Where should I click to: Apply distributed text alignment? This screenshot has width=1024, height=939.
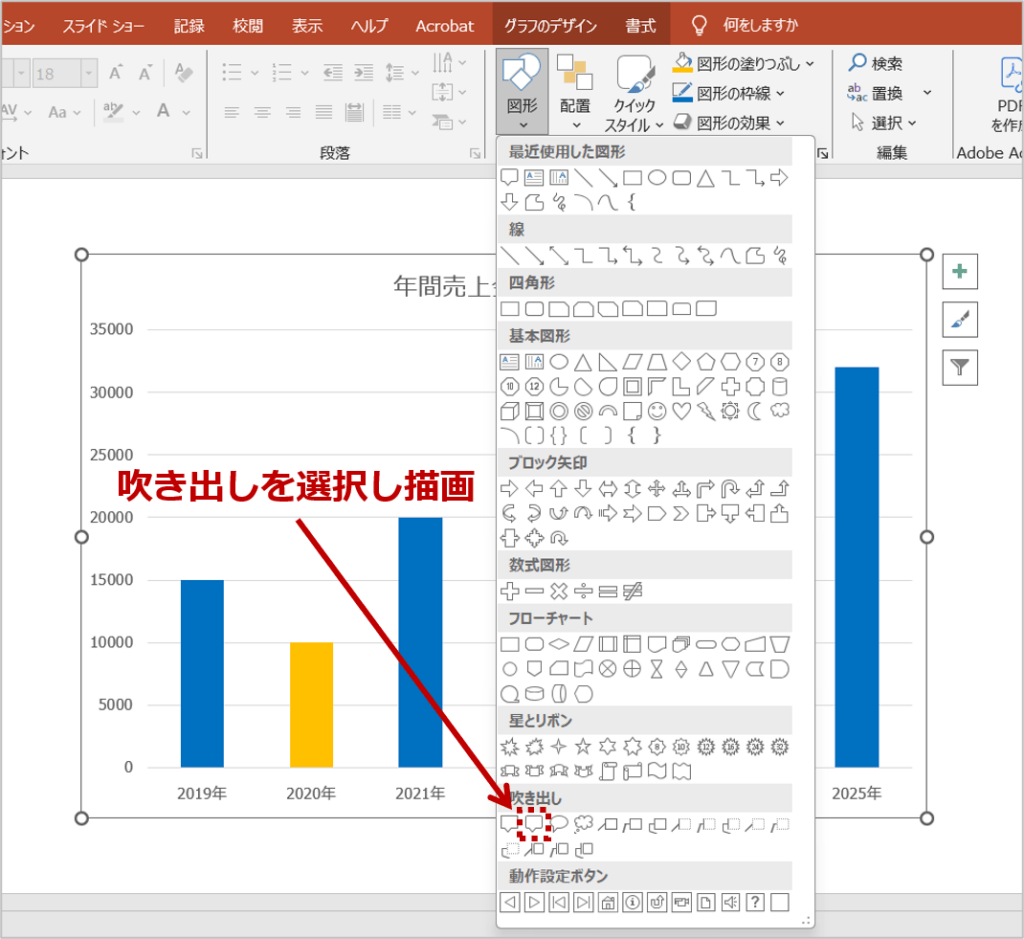point(354,113)
